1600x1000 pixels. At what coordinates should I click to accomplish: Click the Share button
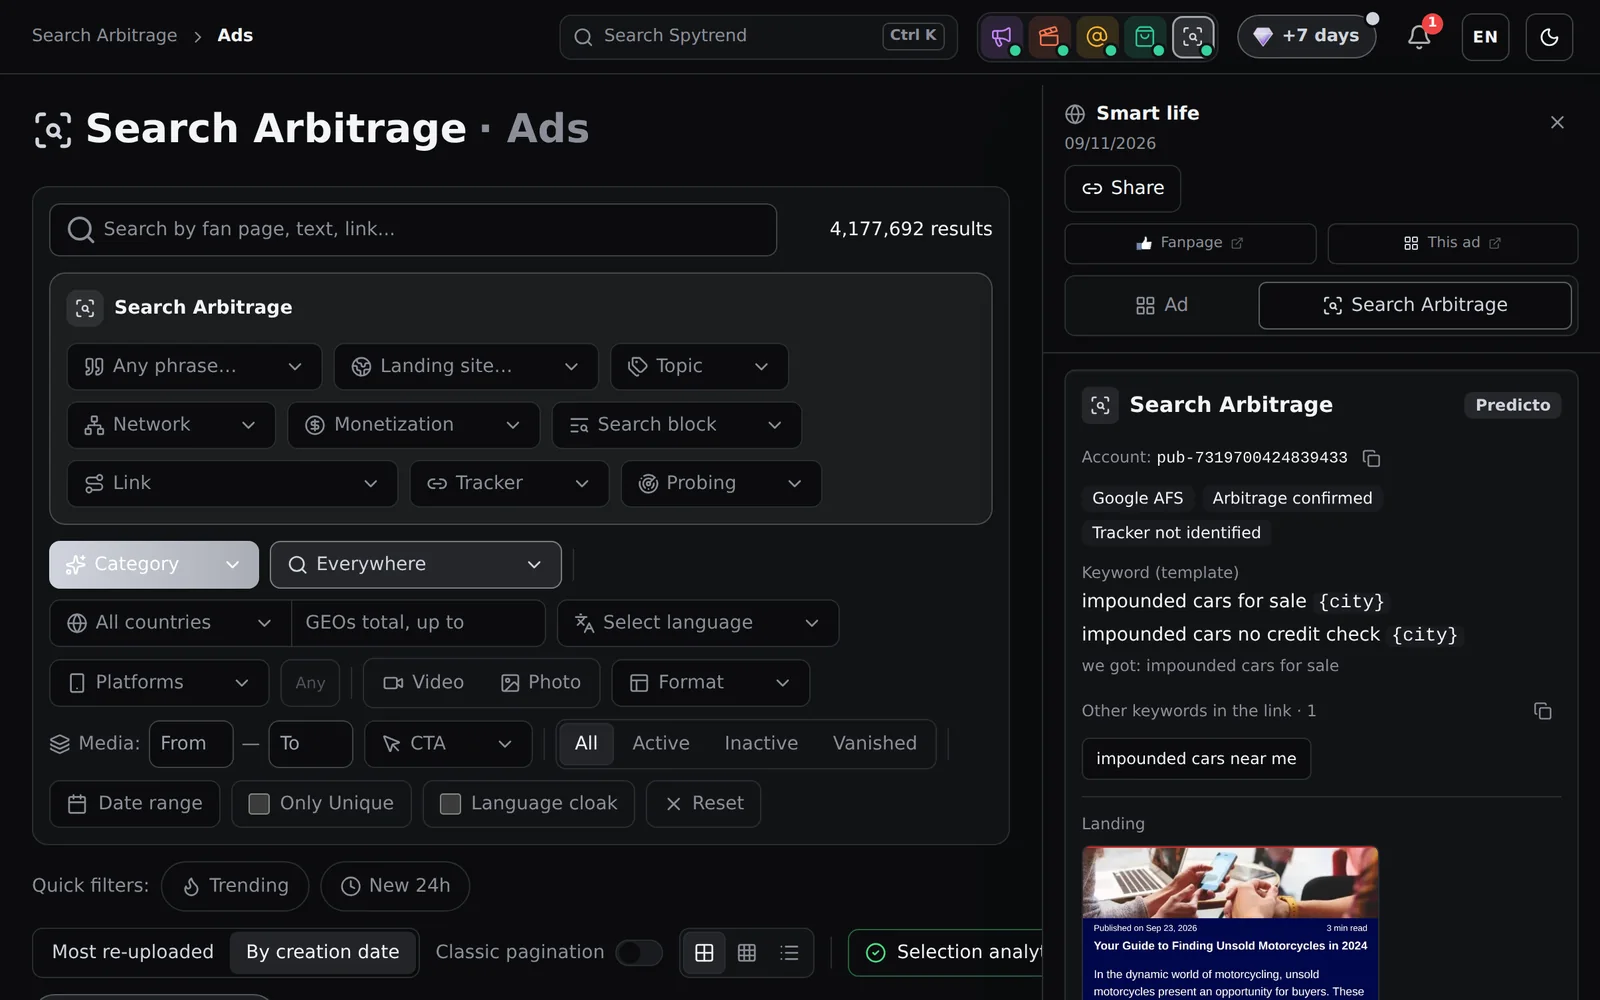(1123, 188)
